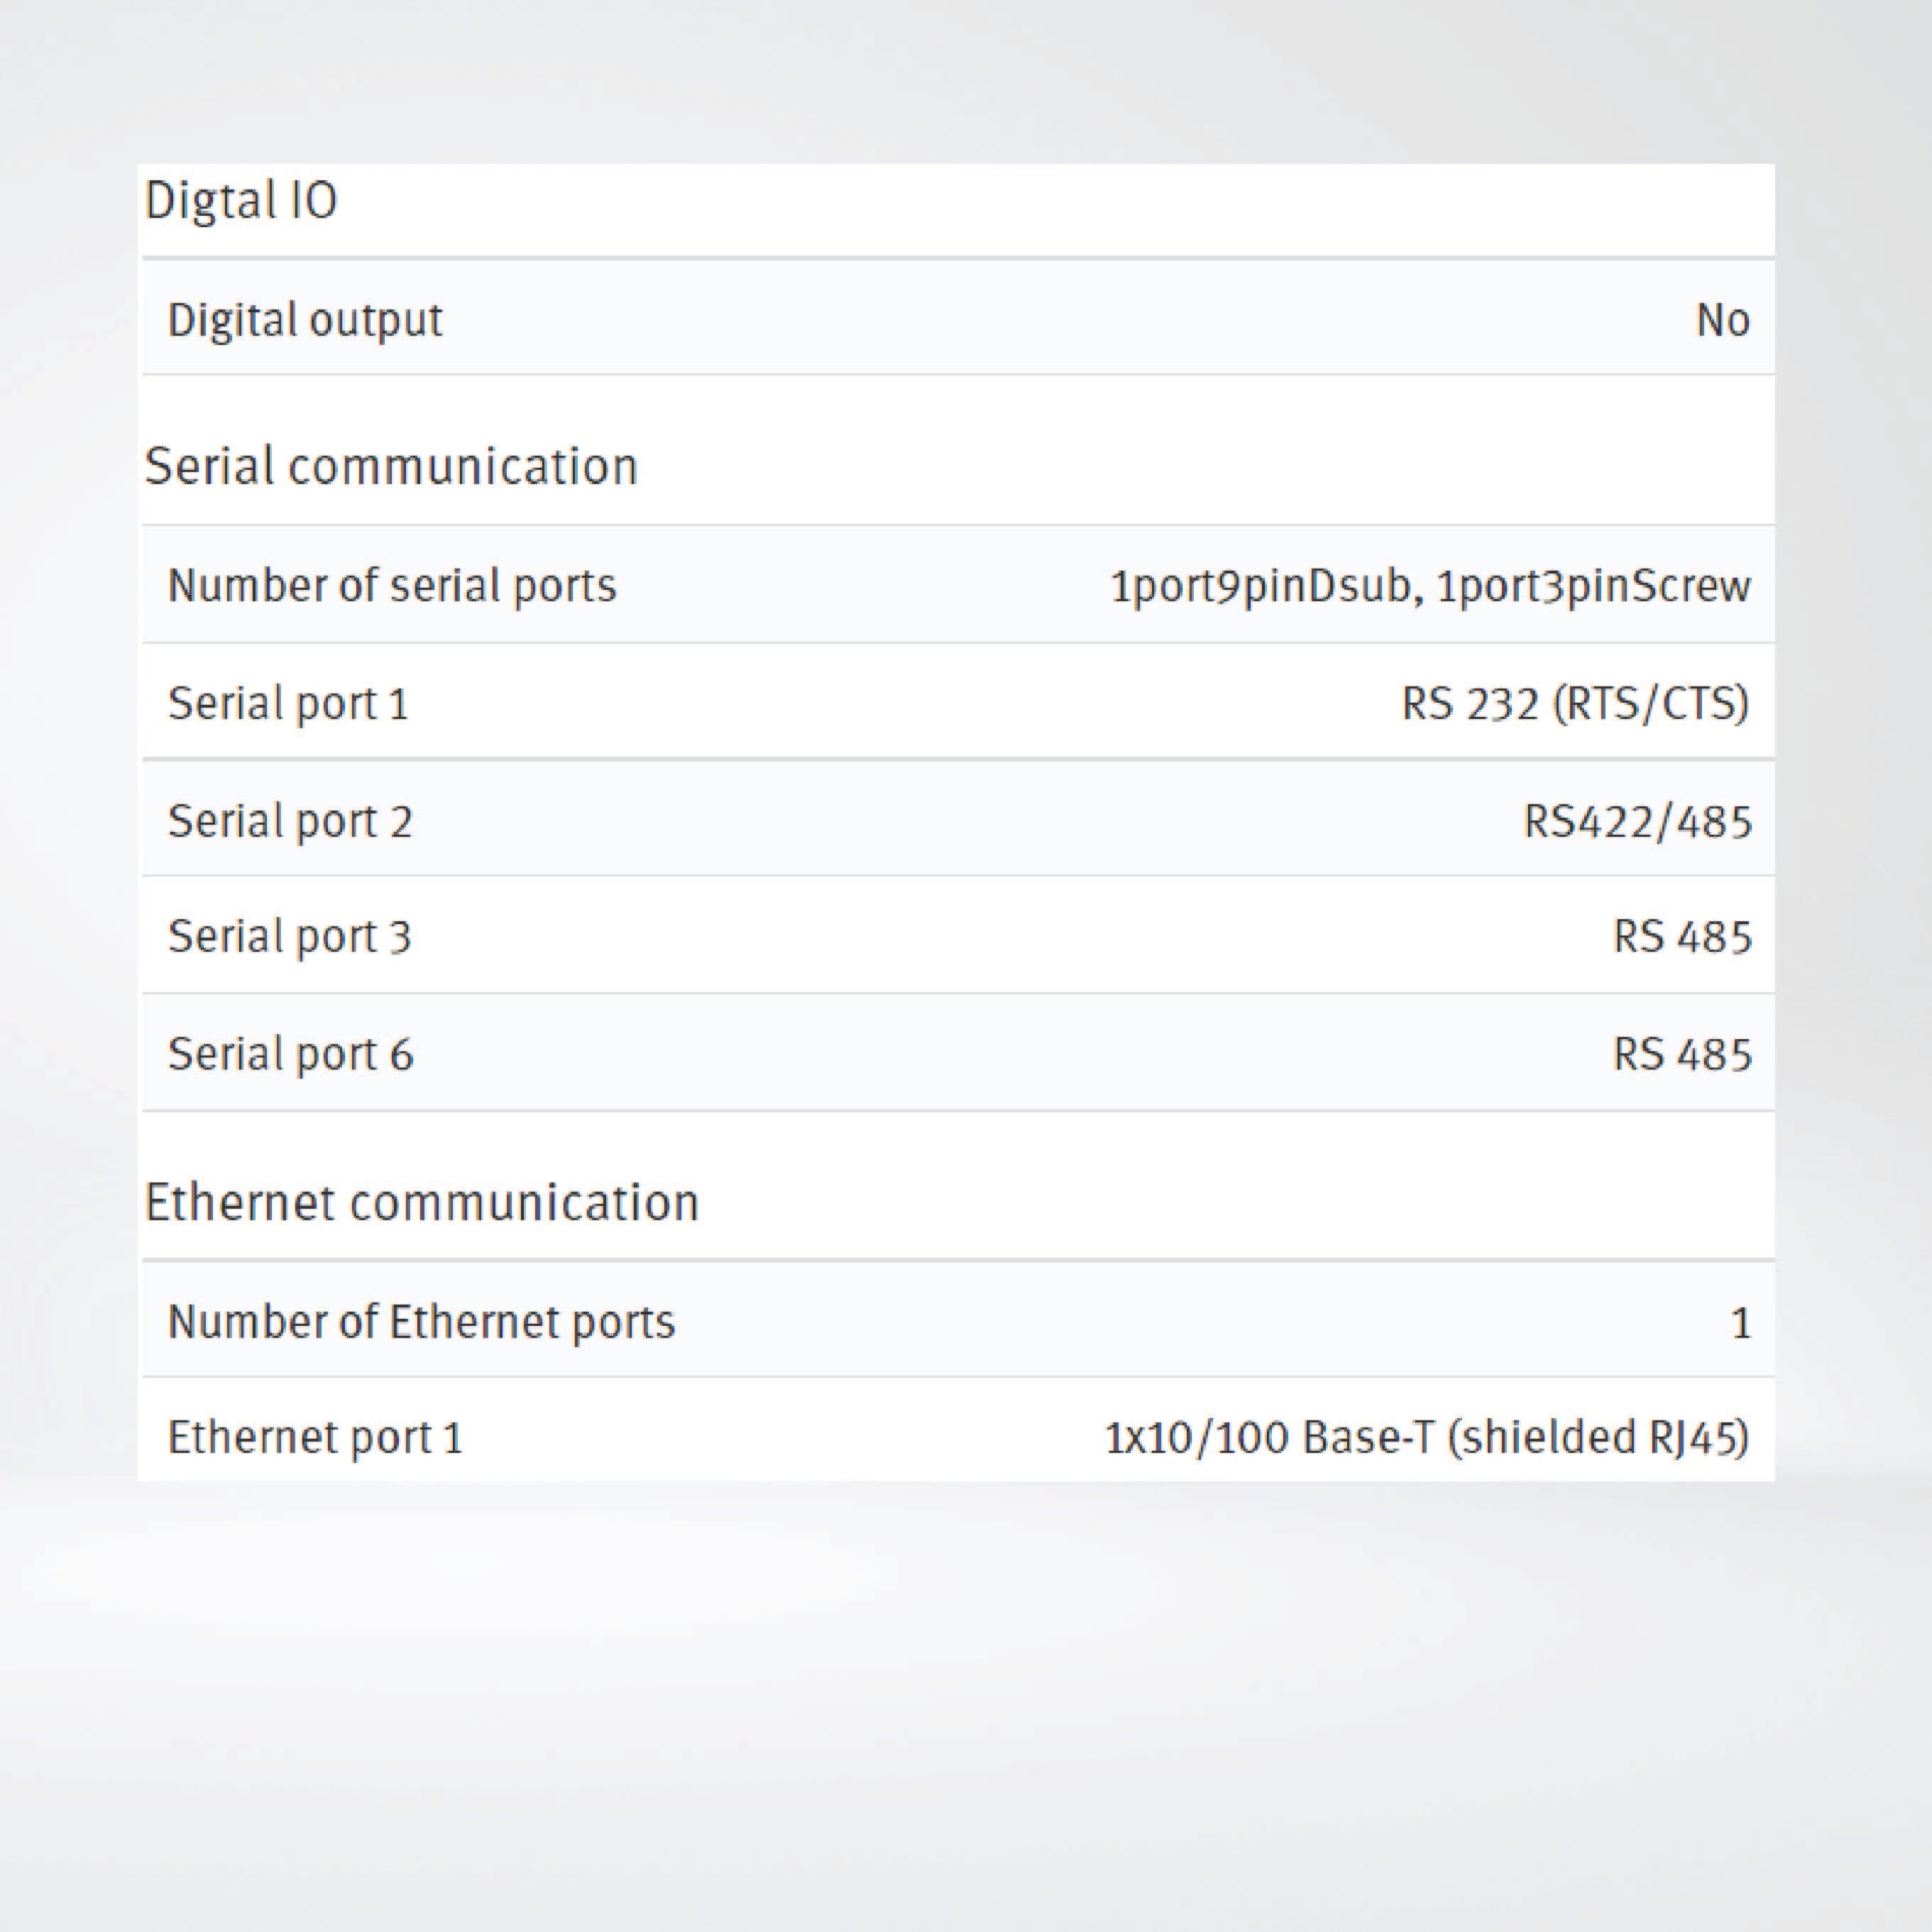Click the Ethernet communication section heading
This screenshot has width=1932, height=1932.
(421, 1203)
